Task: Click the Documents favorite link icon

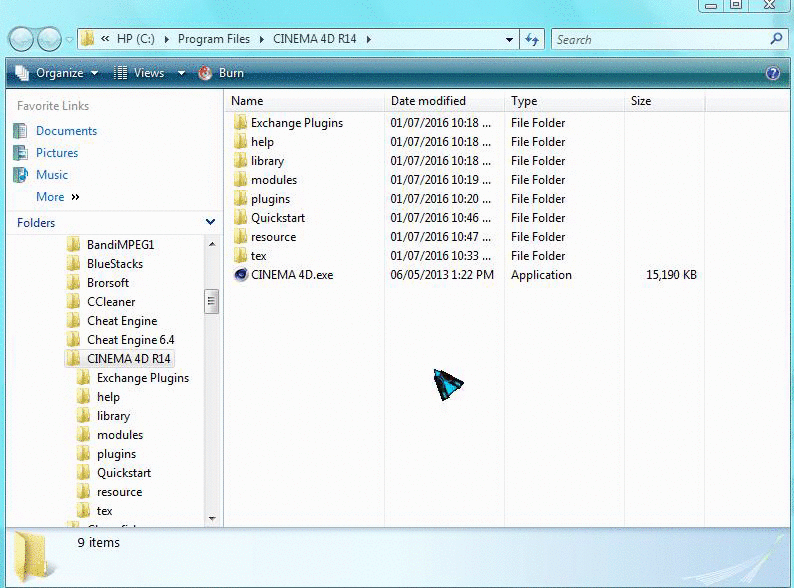Action: tap(20, 131)
